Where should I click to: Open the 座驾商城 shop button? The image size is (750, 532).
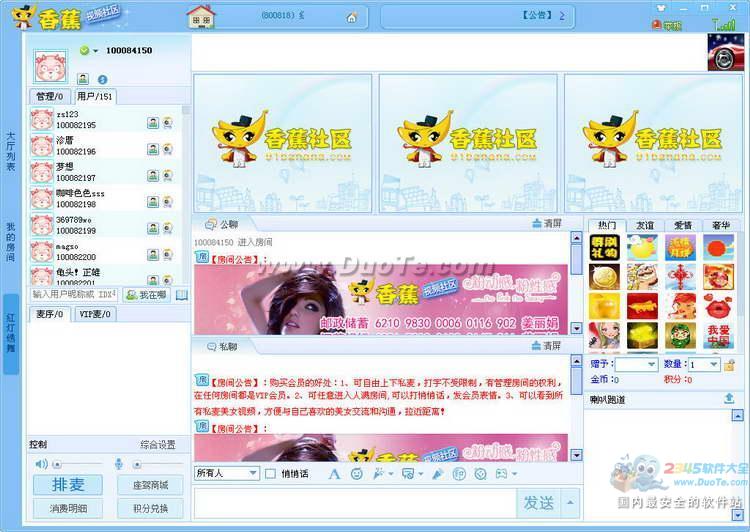click(150, 485)
